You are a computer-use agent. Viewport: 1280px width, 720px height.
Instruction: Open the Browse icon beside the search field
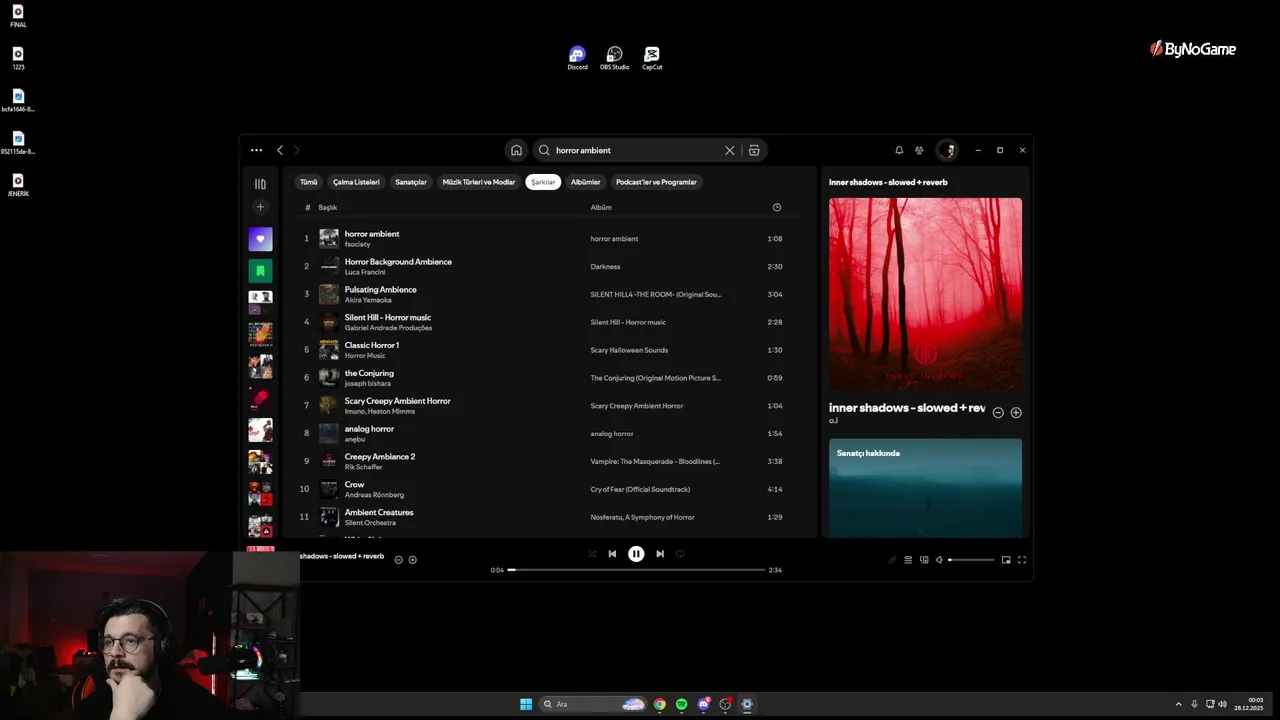point(754,150)
